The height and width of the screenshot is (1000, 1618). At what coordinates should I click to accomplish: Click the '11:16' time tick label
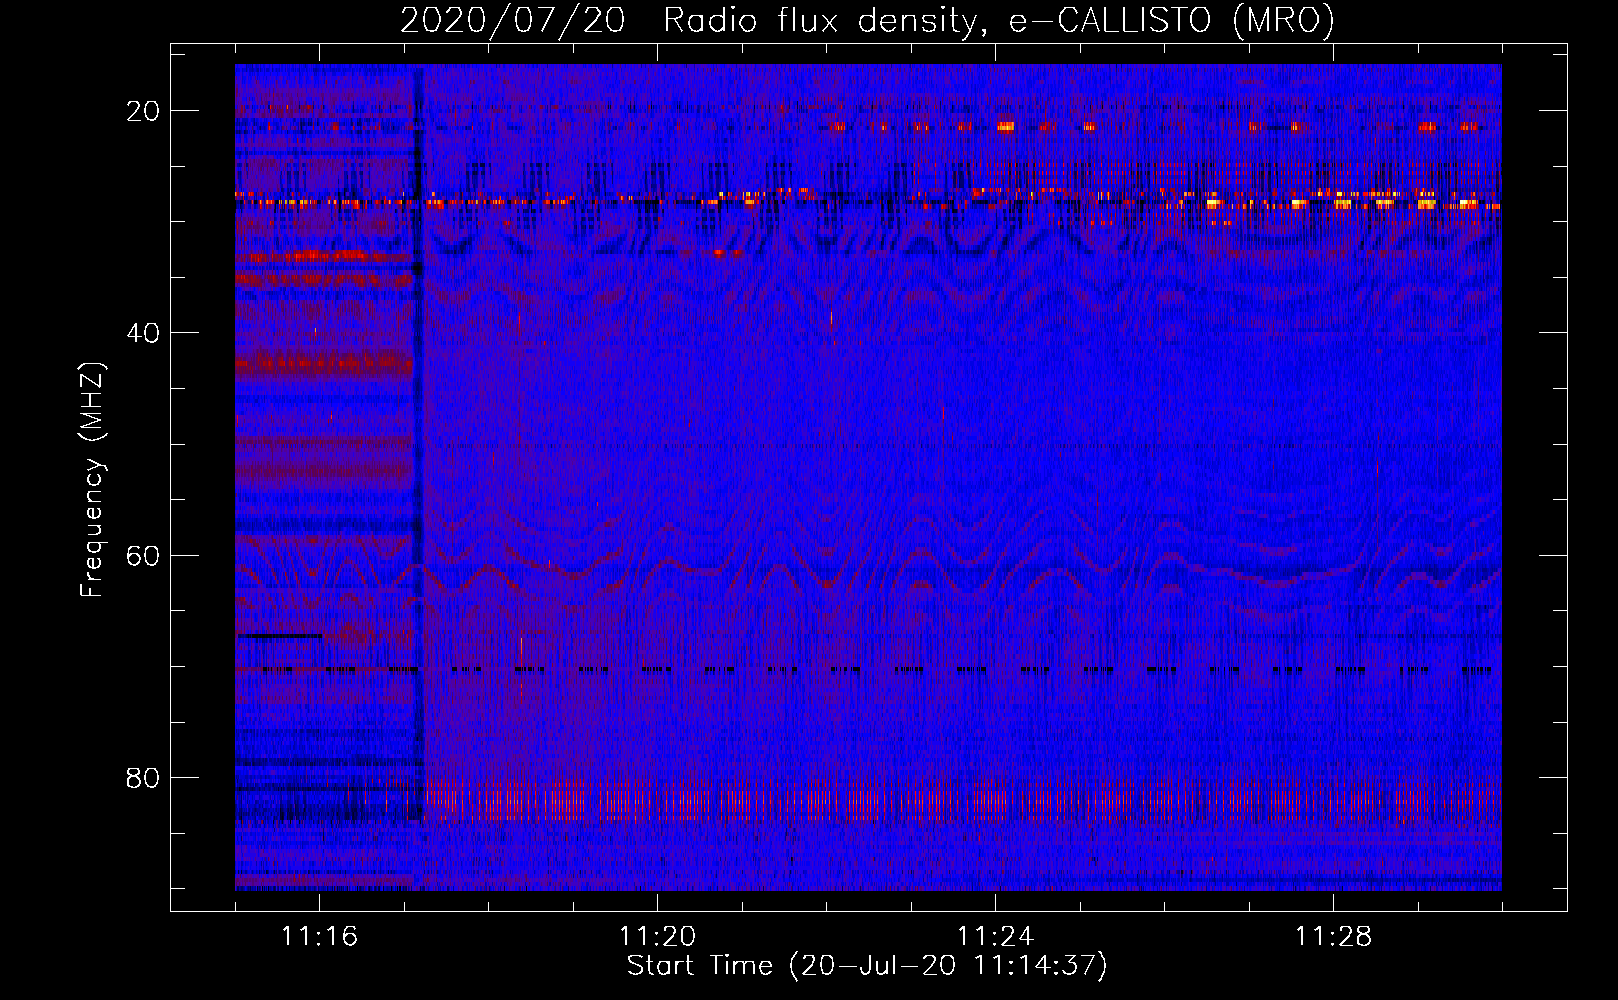coord(319,936)
